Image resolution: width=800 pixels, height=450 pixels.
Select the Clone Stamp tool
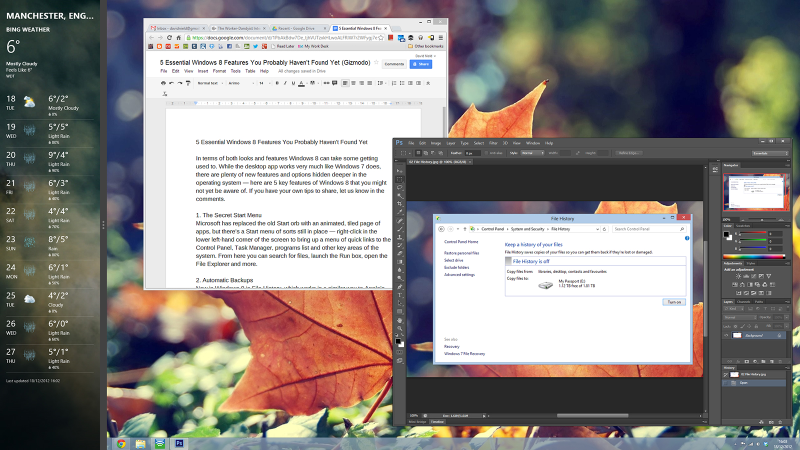coord(399,237)
